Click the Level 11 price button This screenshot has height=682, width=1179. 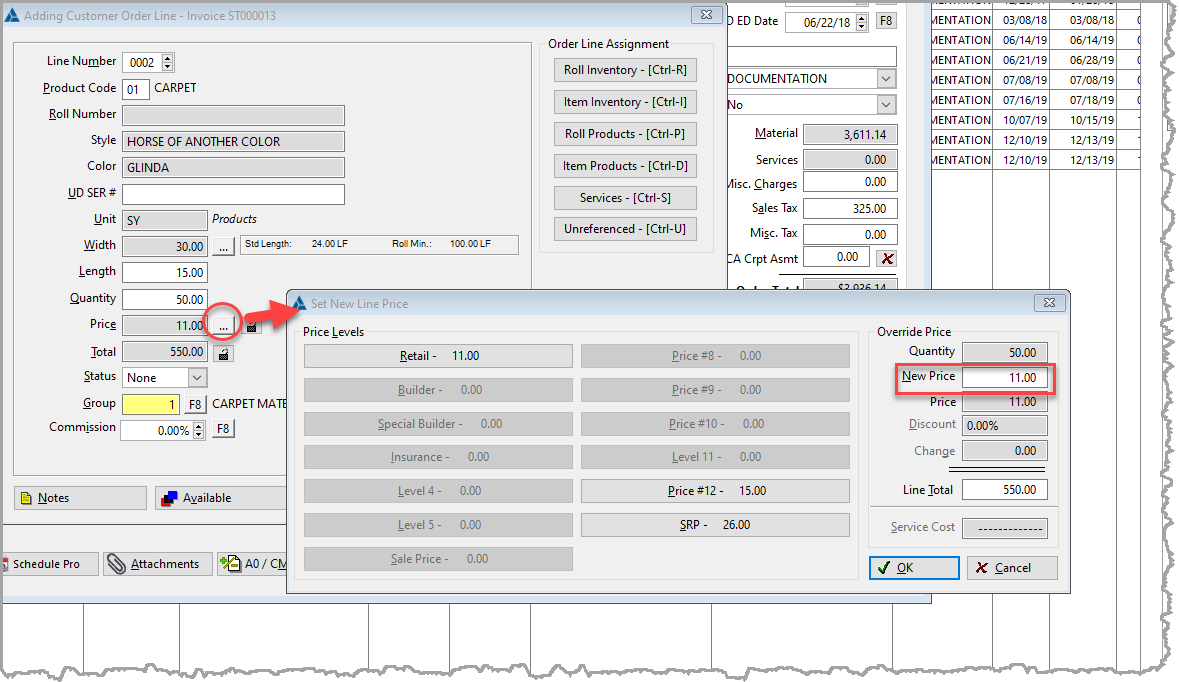(x=715, y=456)
